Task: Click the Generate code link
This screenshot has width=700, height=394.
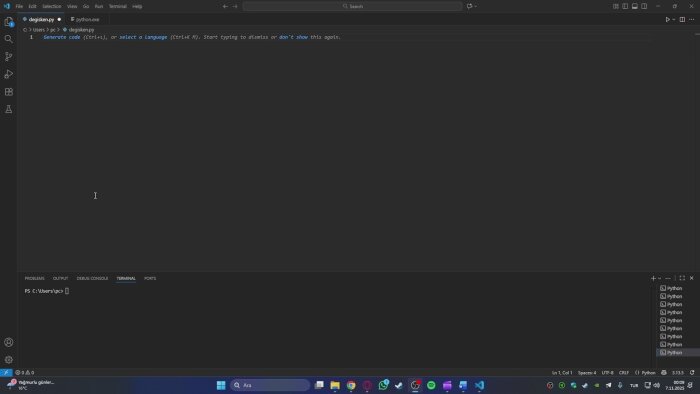Action: tap(62, 37)
